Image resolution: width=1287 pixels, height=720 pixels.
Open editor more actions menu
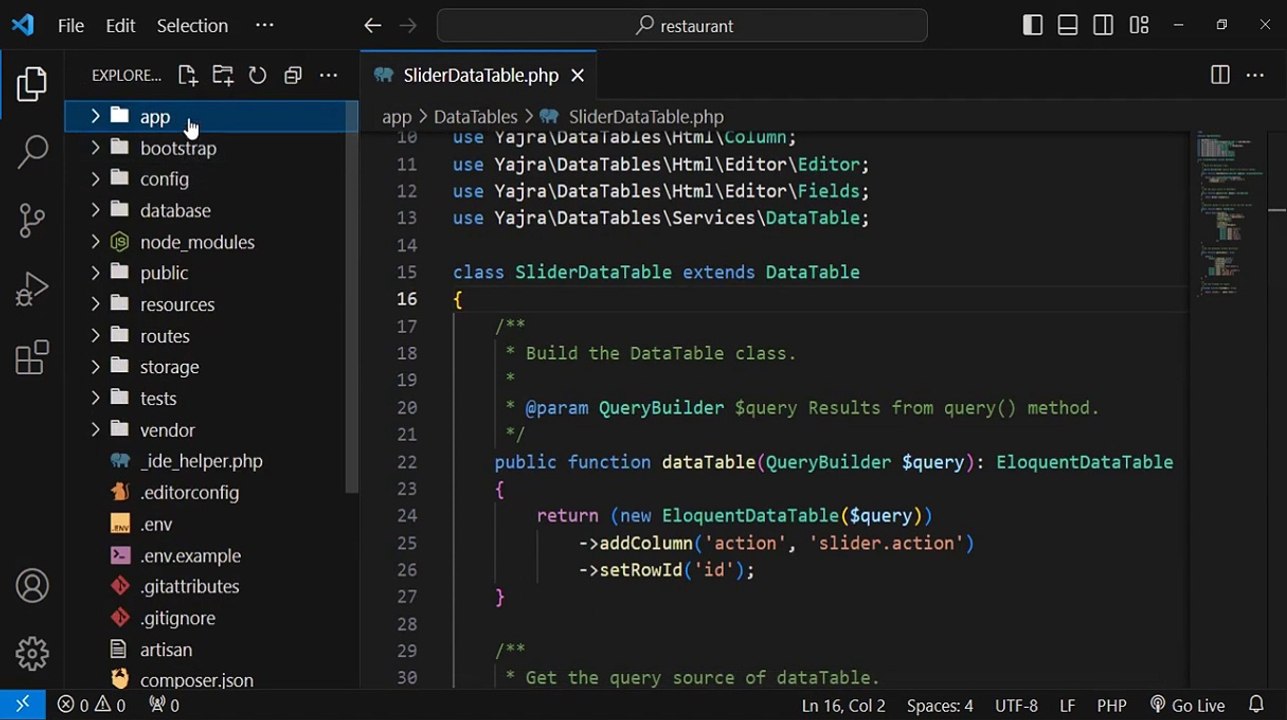point(1255,75)
